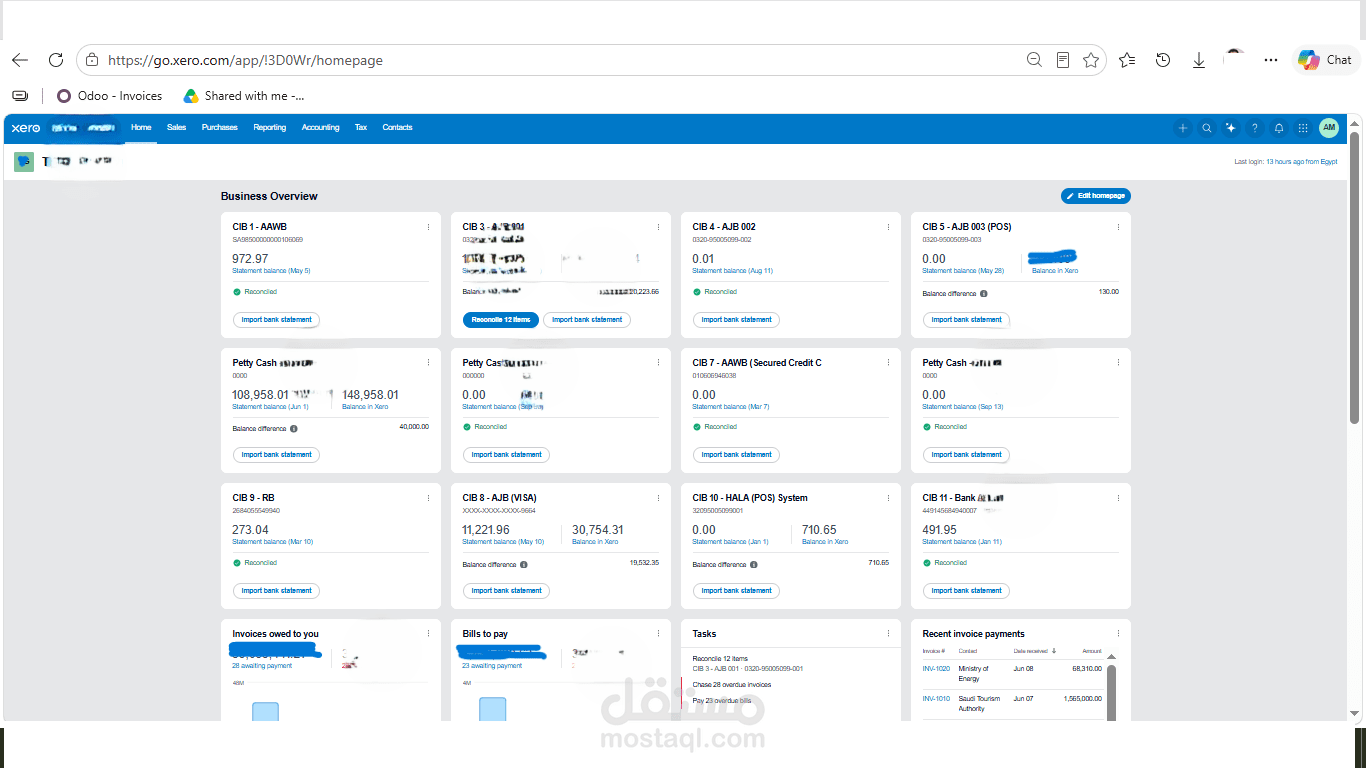Expand options for Recent invoice payments widget
Image resolution: width=1366 pixels, height=768 pixels.
pos(1118,634)
